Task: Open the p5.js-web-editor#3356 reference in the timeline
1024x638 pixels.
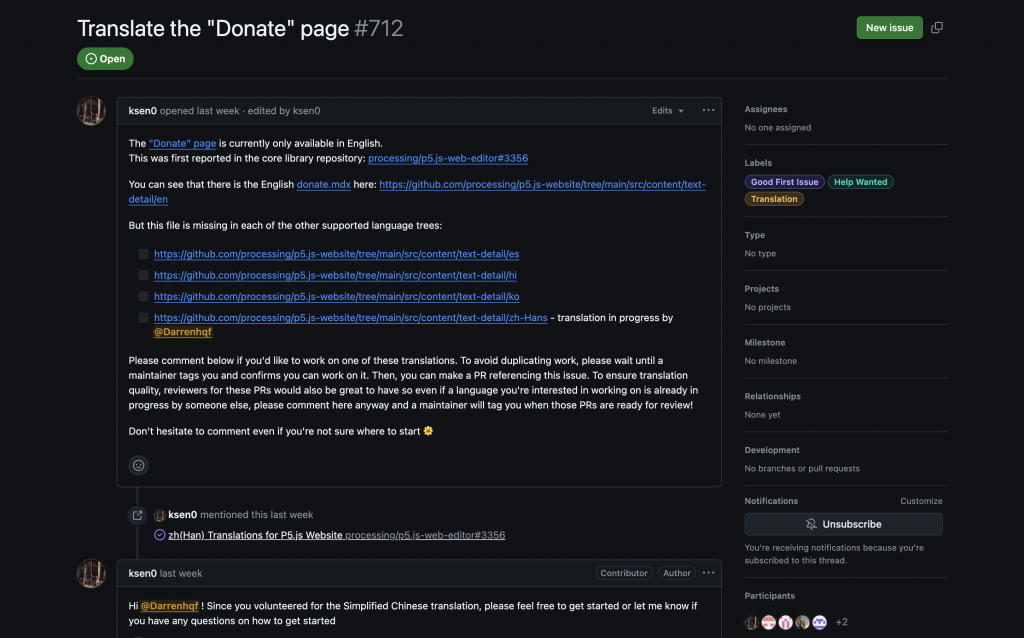Action: click(425, 535)
